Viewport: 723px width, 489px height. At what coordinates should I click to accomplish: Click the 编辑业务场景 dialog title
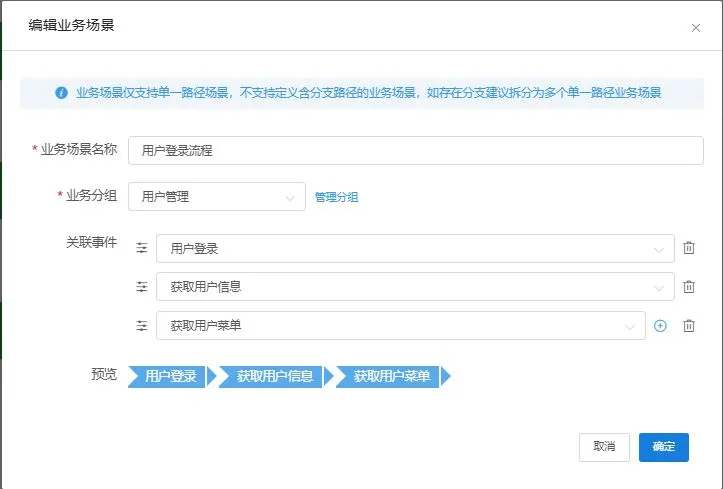(71, 25)
